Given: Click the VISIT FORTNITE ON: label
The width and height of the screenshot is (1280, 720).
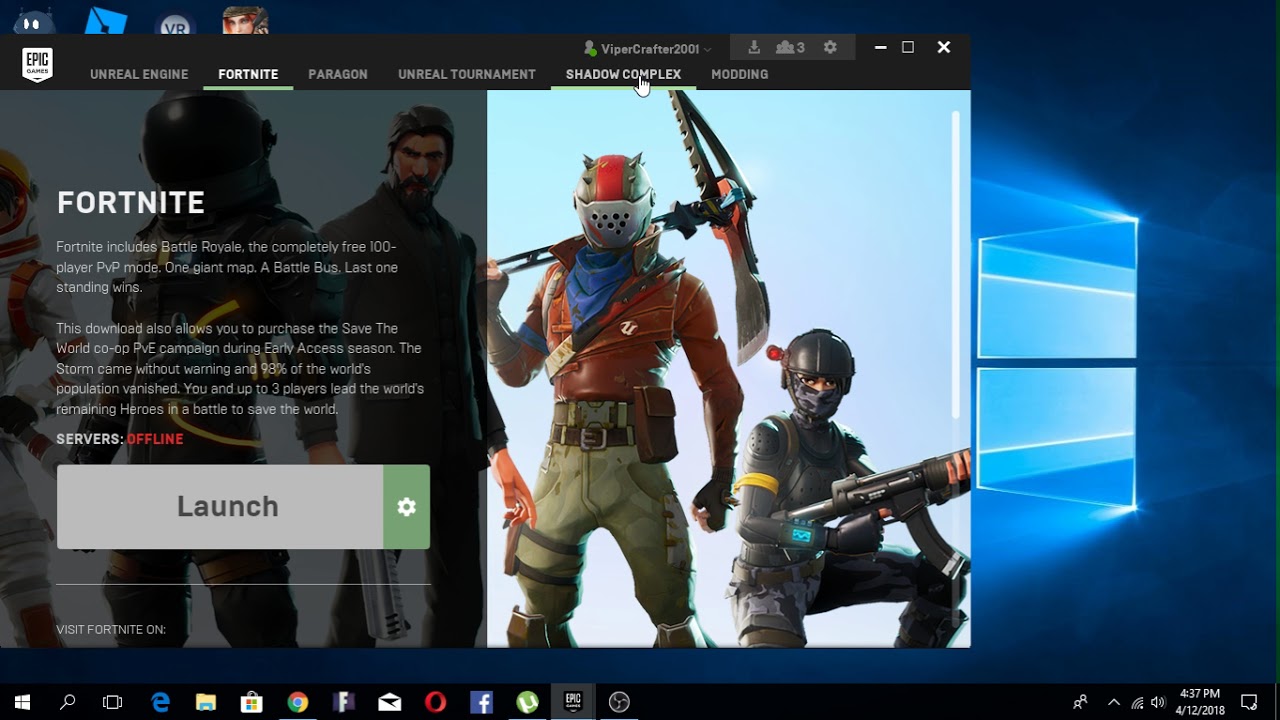Looking at the screenshot, I should click(x=111, y=630).
